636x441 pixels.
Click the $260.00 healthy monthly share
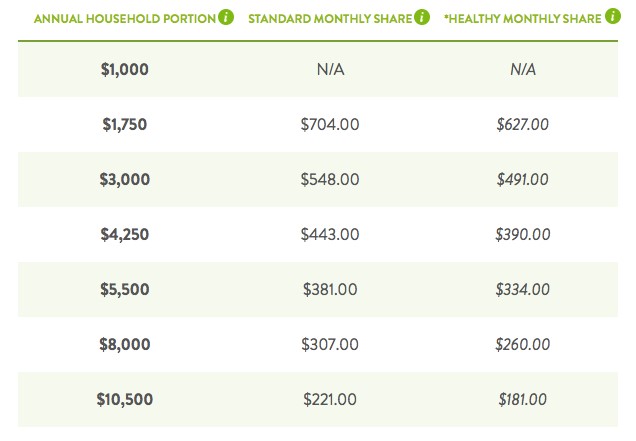coord(522,344)
